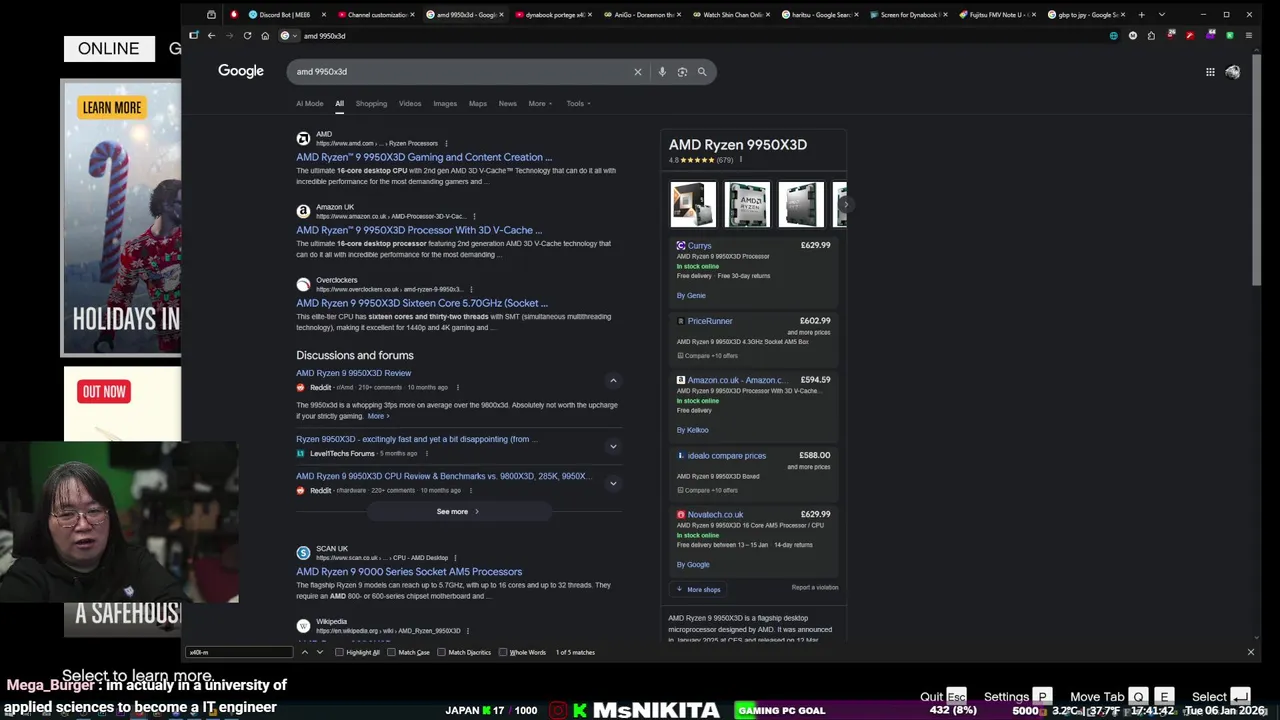The height and width of the screenshot is (720, 1280).
Task: Jump to next find match
Action: tap(320, 652)
